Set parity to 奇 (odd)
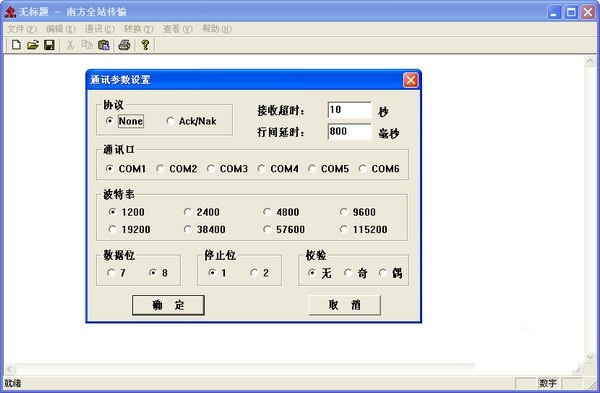Image resolution: width=600 pixels, height=393 pixels. [x=355, y=273]
